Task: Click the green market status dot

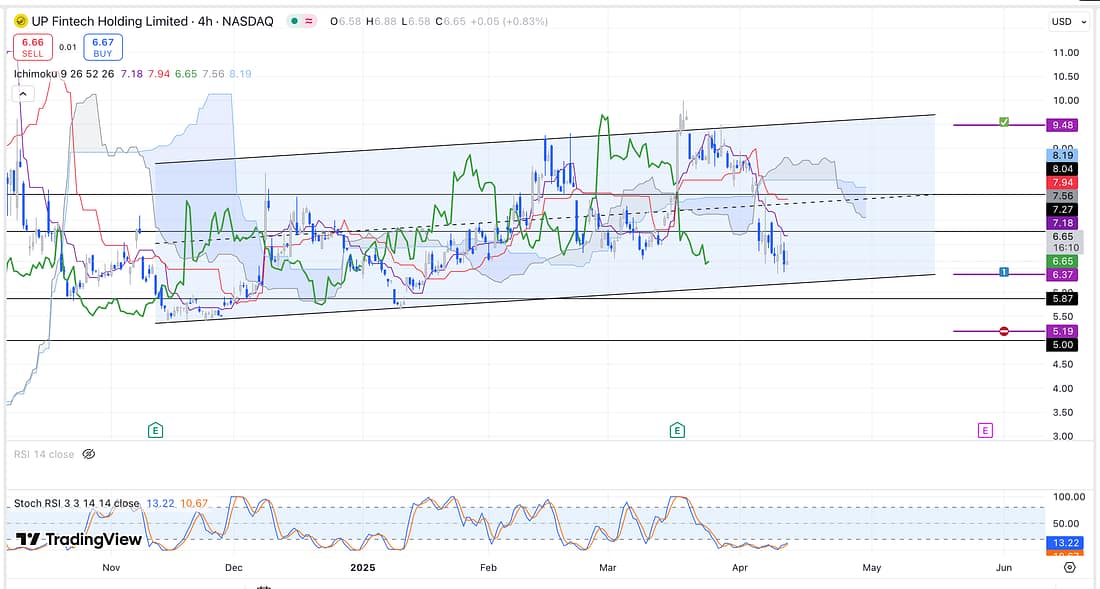Action: click(292, 21)
